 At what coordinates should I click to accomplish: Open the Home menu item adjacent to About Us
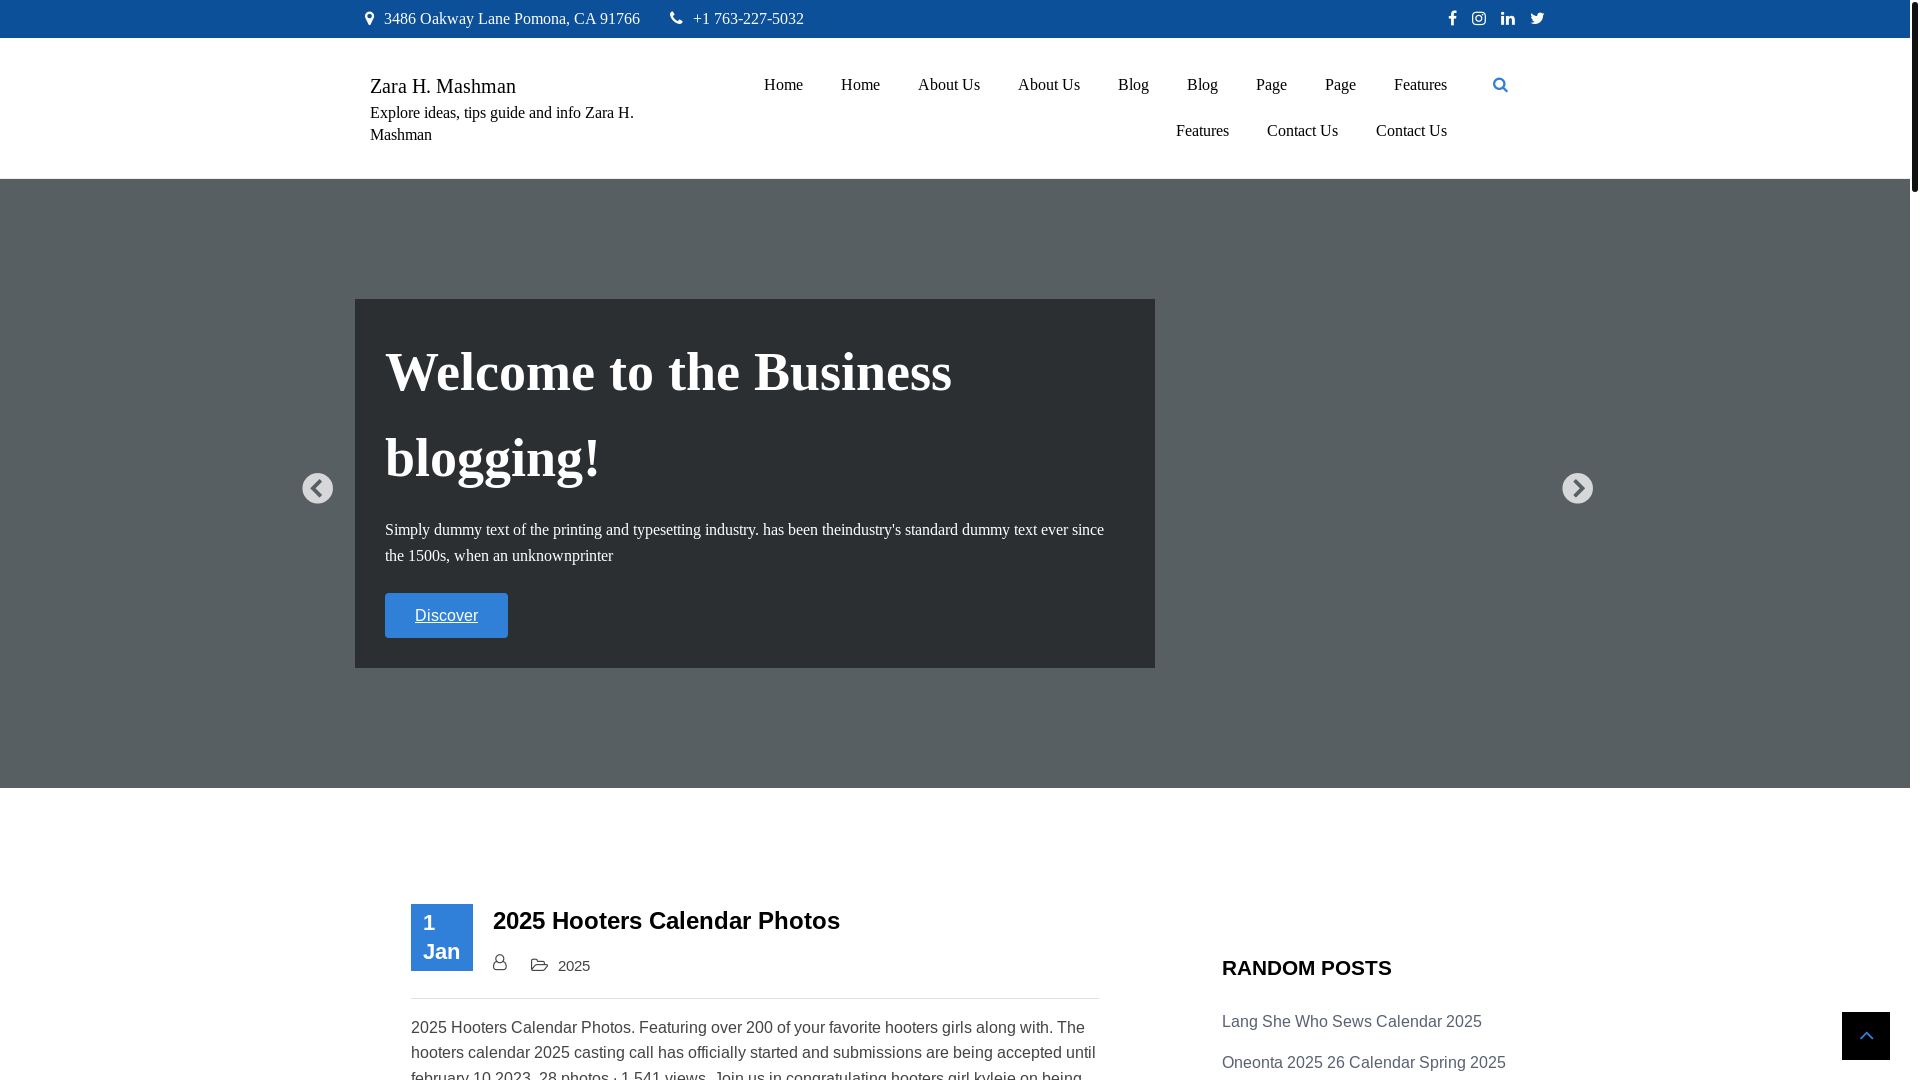pyautogui.click(x=860, y=85)
